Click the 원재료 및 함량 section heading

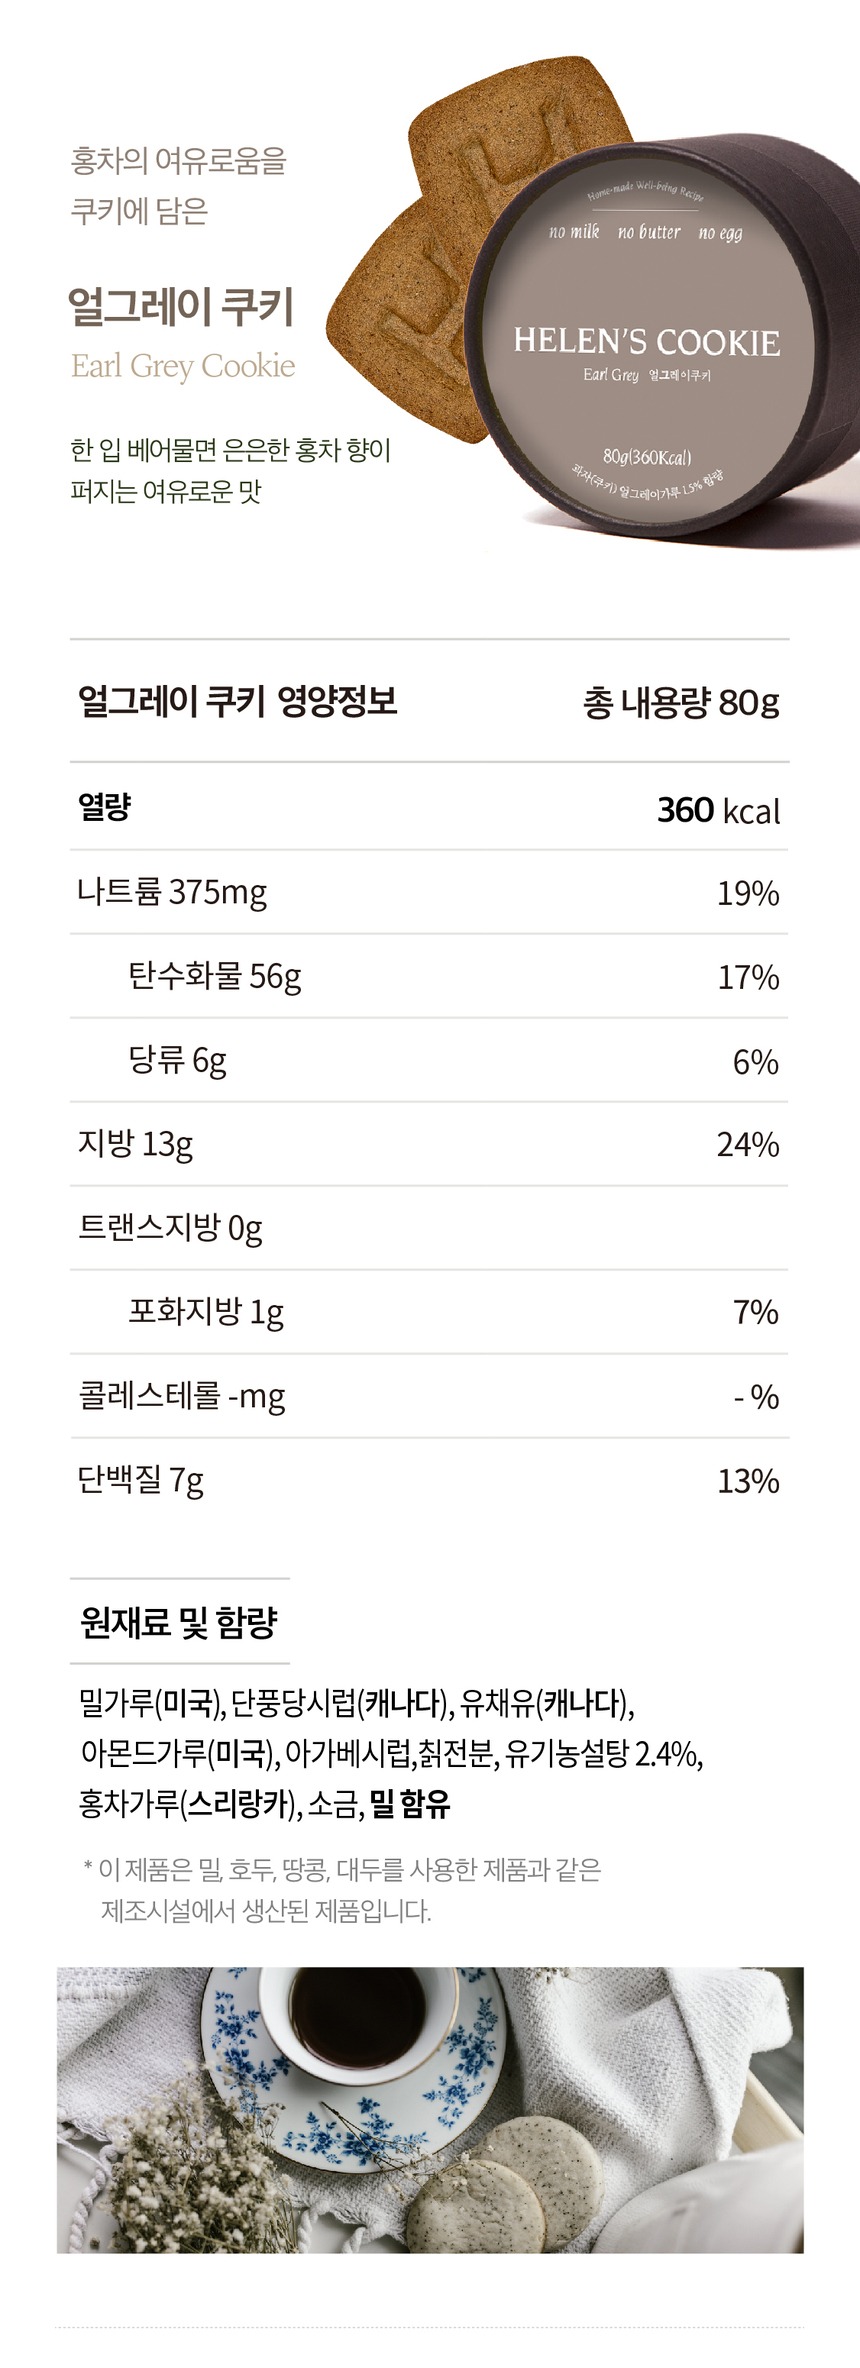[178, 1623]
